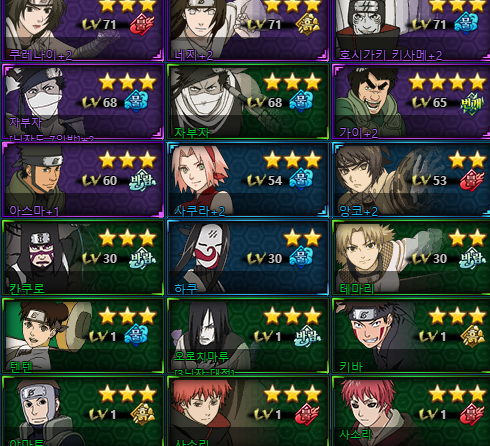Select the Kurenai+2 character card

[83, 30]
